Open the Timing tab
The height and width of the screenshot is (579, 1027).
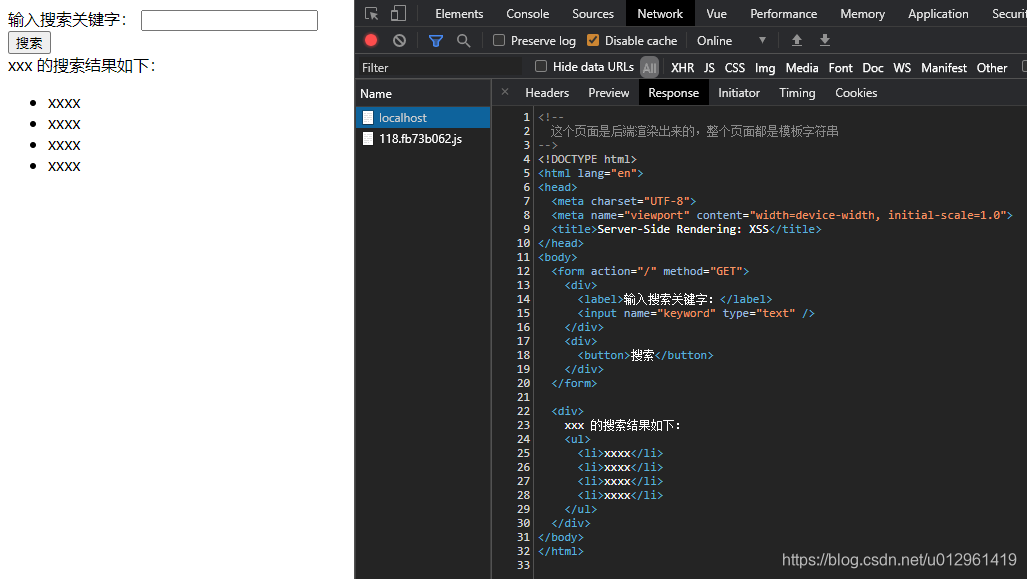pyautogui.click(x=797, y=93)
